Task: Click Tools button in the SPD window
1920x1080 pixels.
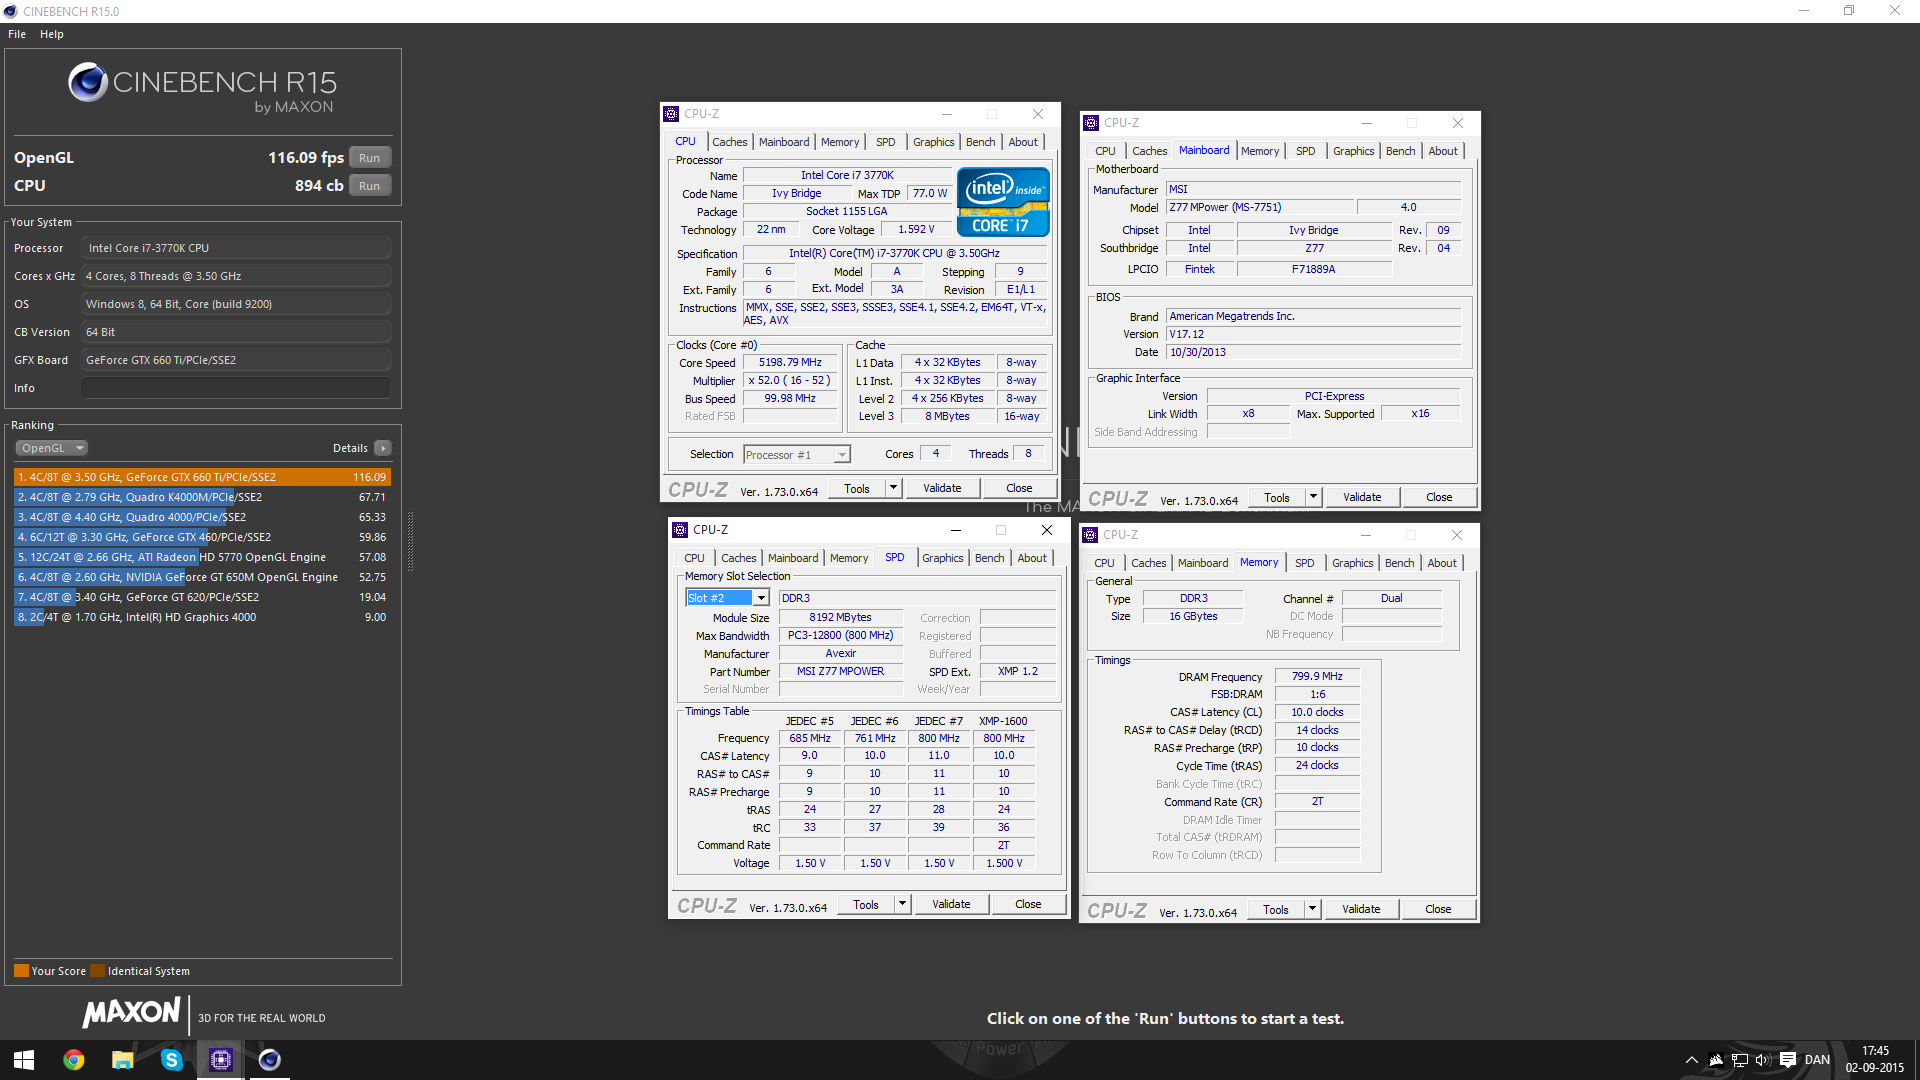Action: pyautogui.click(x=866, y=904)
